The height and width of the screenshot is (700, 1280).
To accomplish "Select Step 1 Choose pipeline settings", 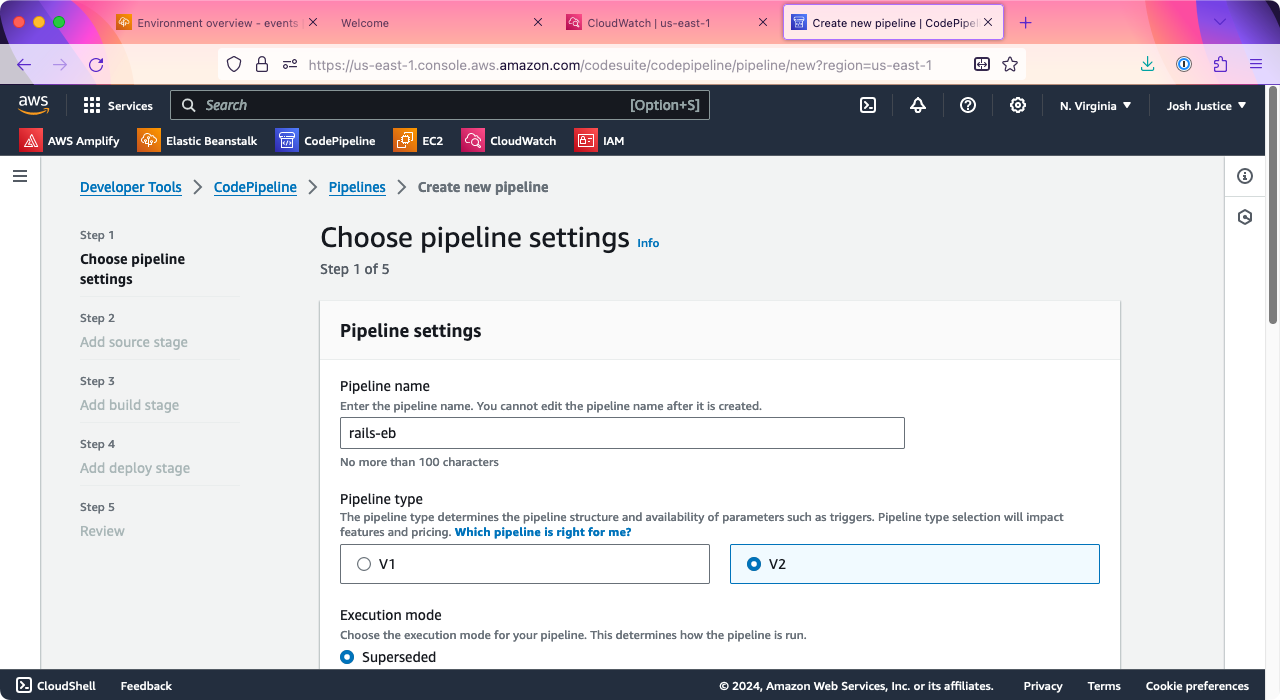I will pos(133,269).
